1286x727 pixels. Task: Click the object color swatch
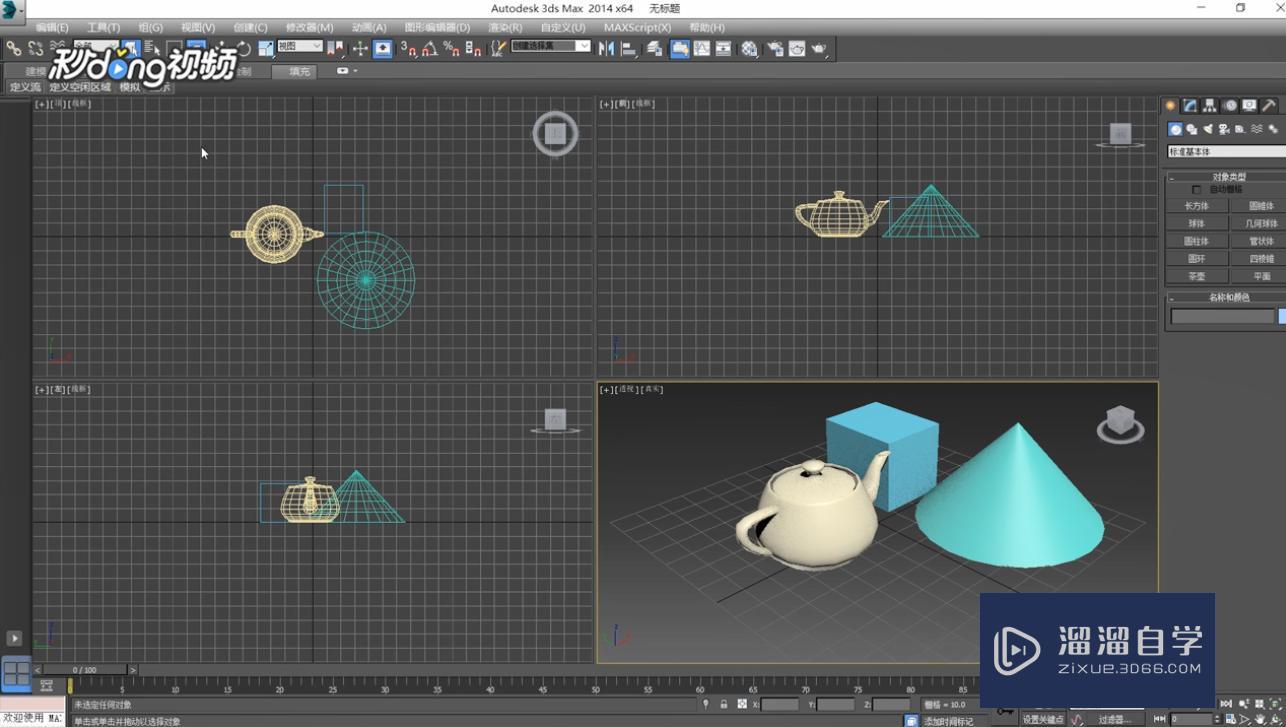tap(1282, 316)
